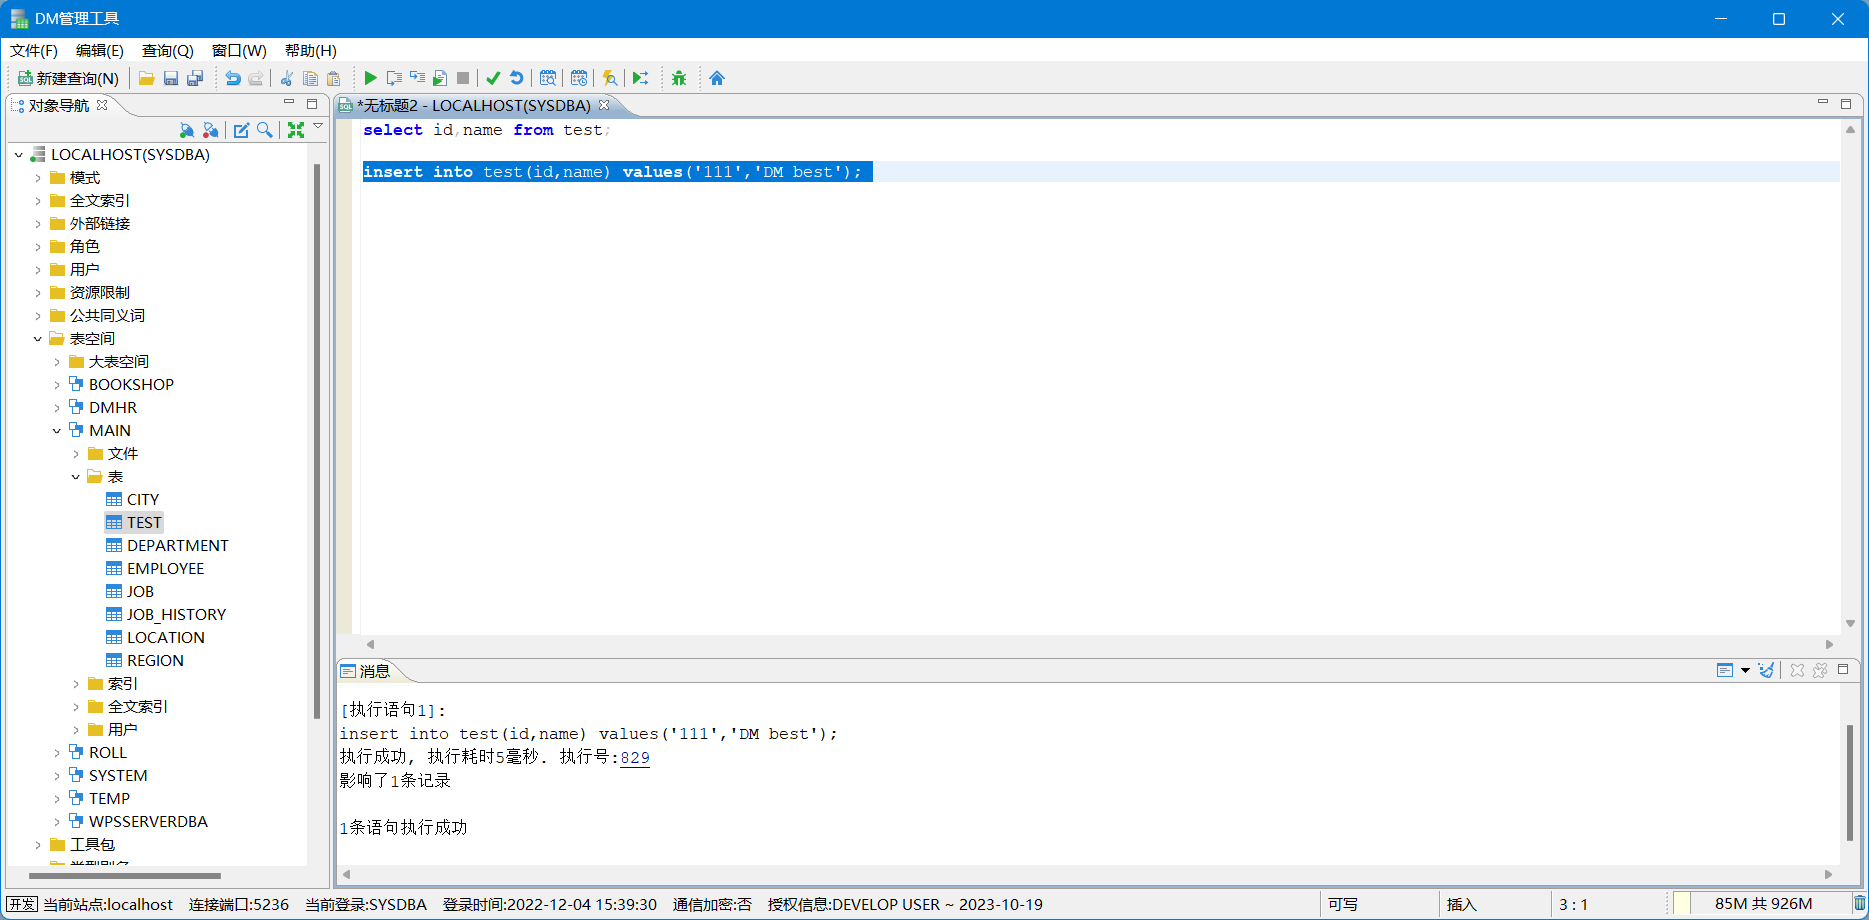Click the green collapse-all icon in navigator
This screenshot has width=1869, height=920.
click(x=296, y=130)
